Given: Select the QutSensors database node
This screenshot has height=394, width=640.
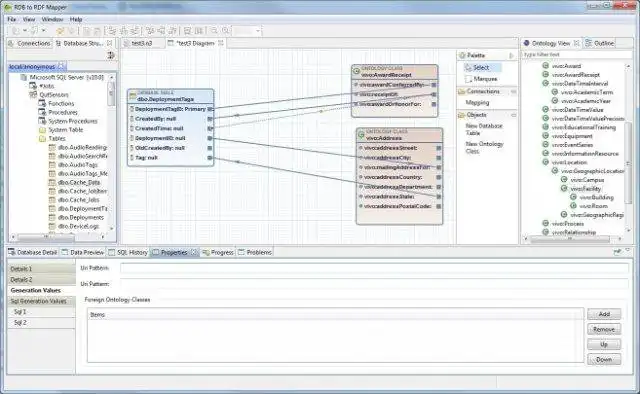Looking at the screenshot, I should [x=49, y=95].
